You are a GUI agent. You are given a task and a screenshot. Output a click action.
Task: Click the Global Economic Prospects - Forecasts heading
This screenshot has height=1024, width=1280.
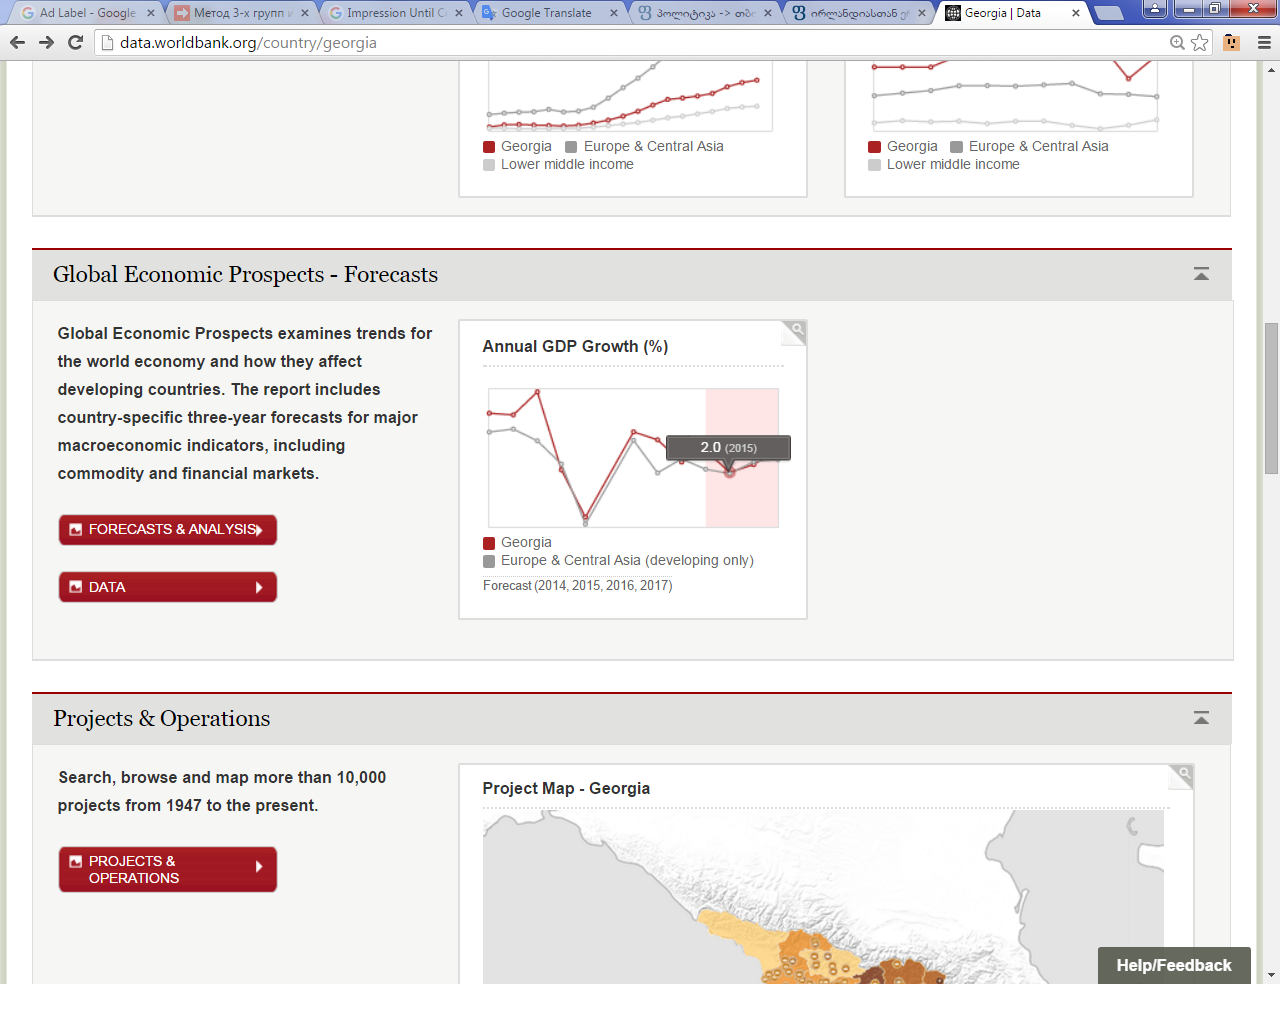click(x=245, y=274)
